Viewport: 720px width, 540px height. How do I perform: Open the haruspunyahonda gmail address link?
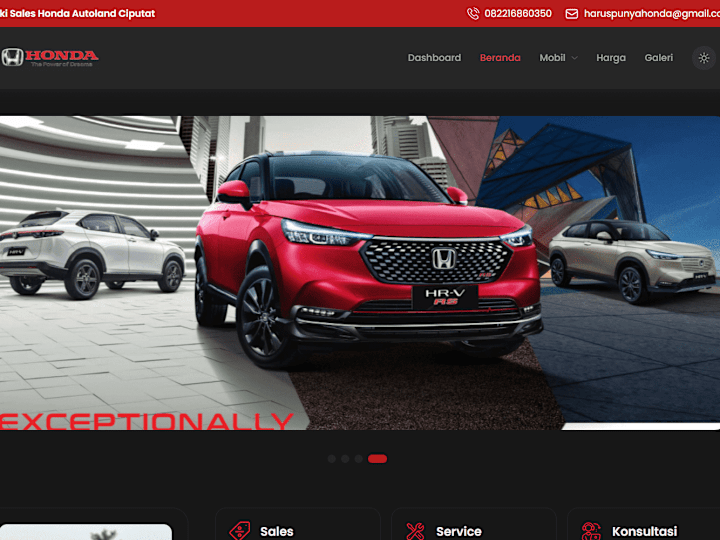pyautogui.click(x=652, y=14)
